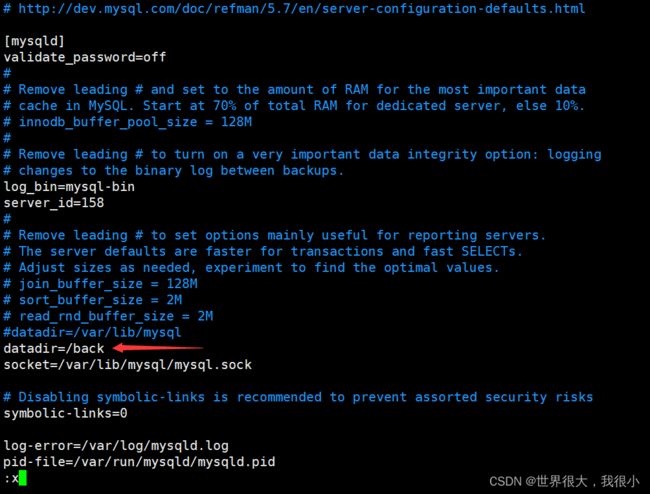Click the log-error=/var/log/mysqld.log line

point(116,446)
